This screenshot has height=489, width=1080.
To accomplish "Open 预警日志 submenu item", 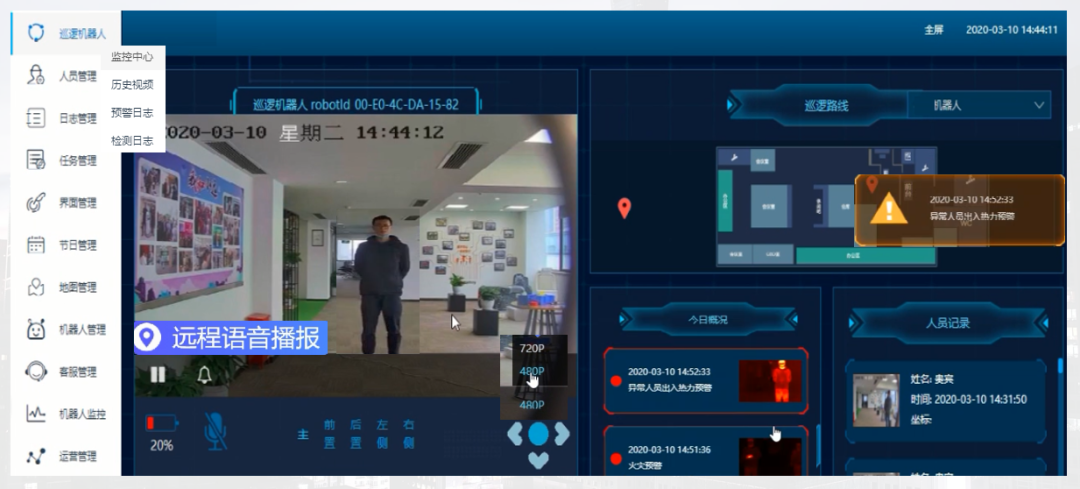I will click(x=132, y=113).
